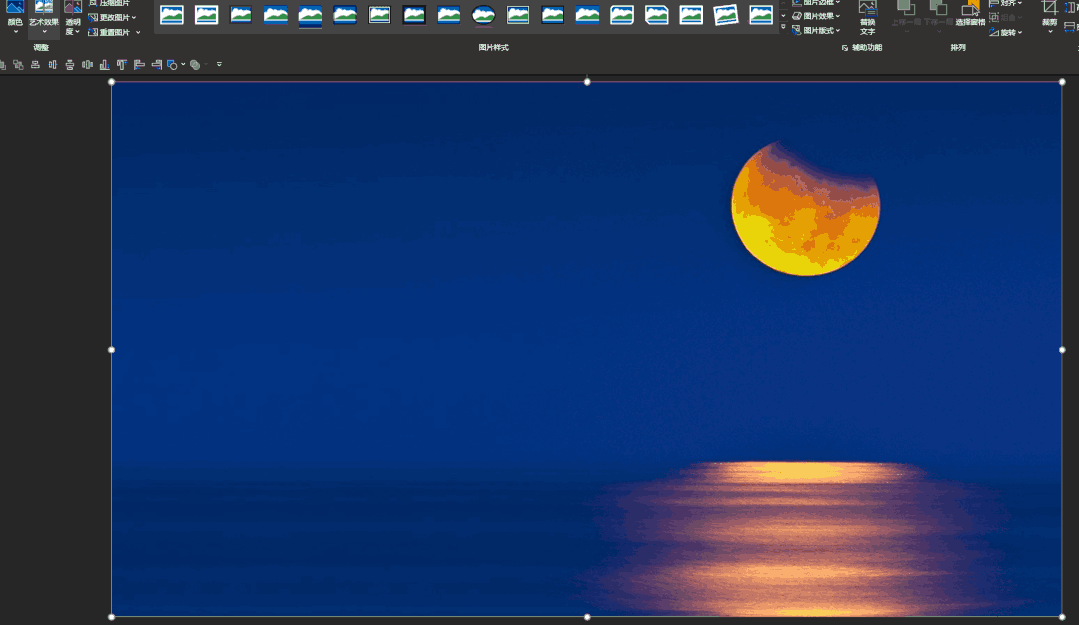
Task: Open Customize Quick Access Toolbar arrow
Action: [x=220, y=65]
